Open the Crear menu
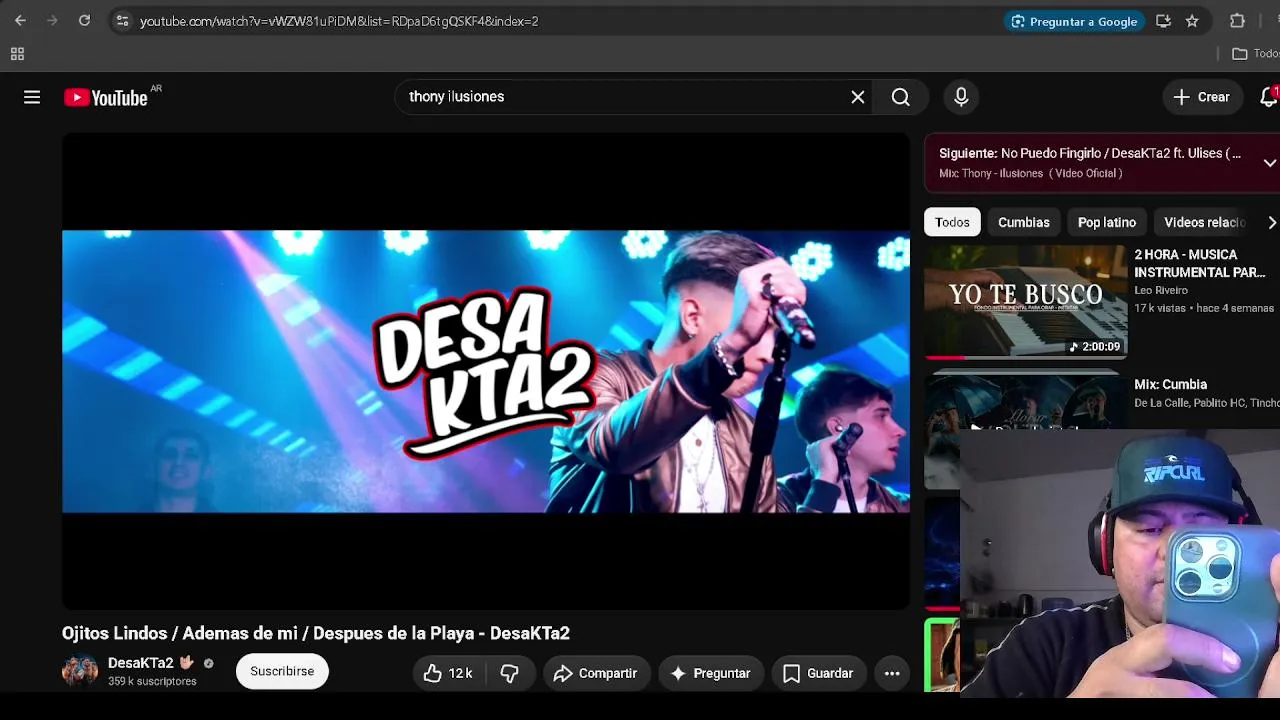The height and width of the screenshot is (720, 1280). pos(1201,97)
